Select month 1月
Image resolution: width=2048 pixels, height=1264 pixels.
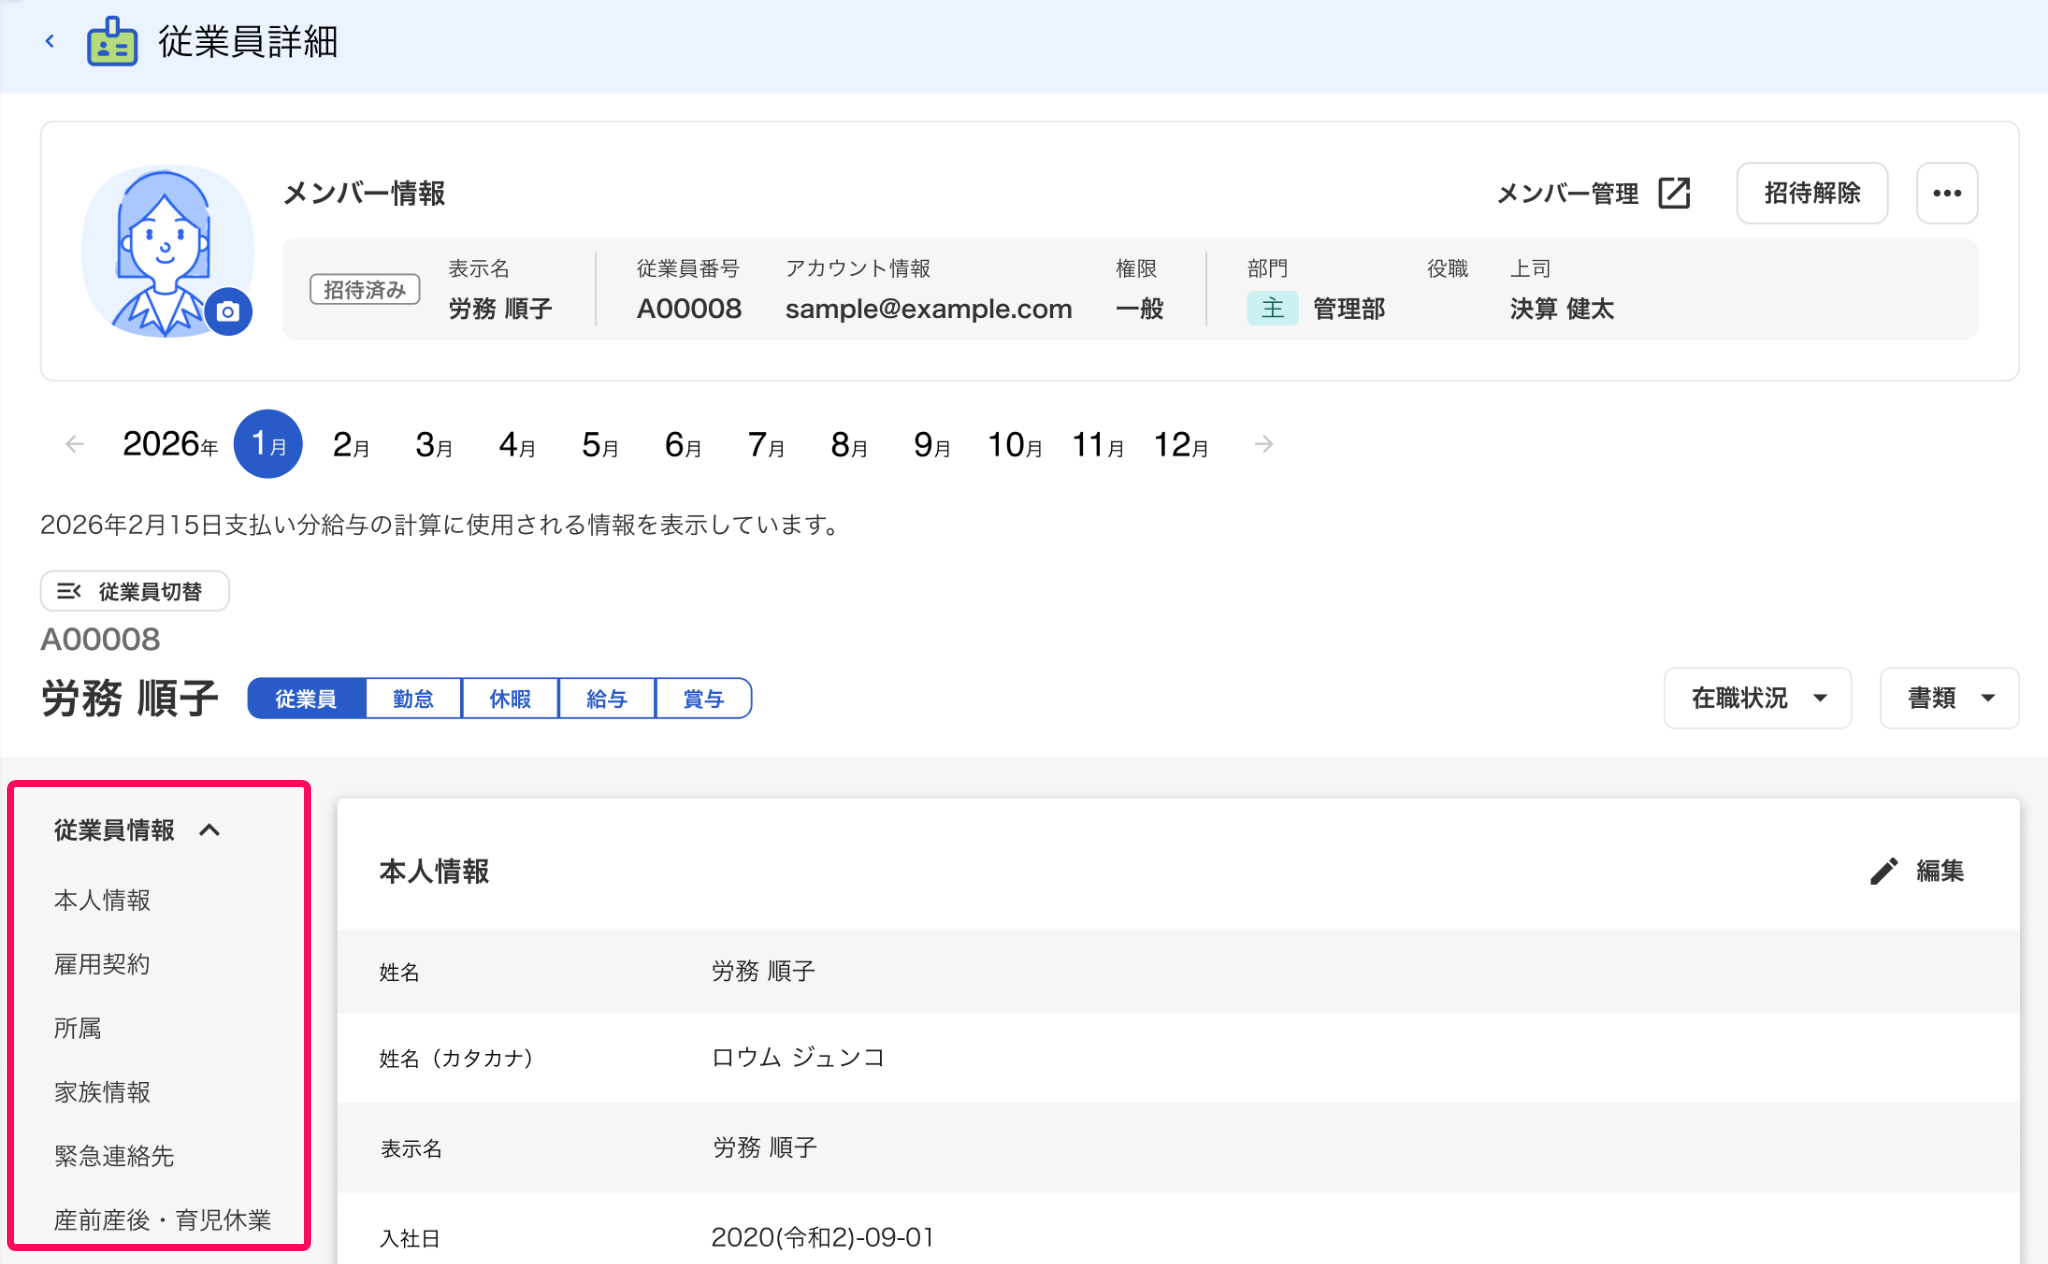pyautogui.click(x=268, y=444)
